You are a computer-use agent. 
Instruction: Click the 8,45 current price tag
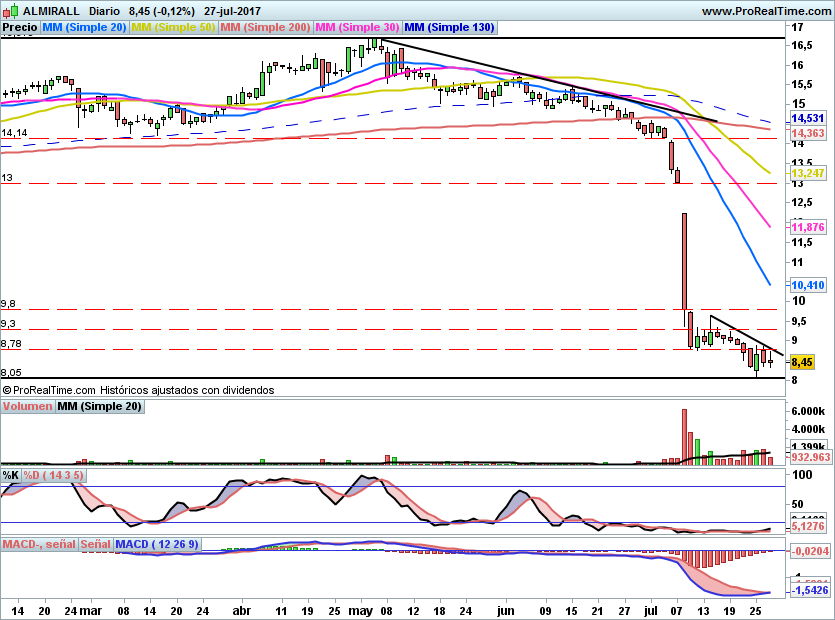pos(802,362)
